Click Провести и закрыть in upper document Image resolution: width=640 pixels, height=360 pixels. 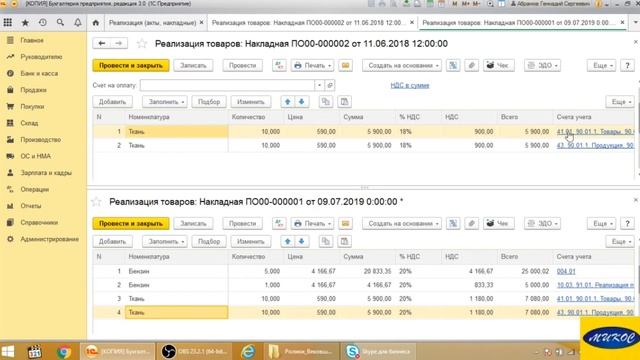click(x=131, y=65)
